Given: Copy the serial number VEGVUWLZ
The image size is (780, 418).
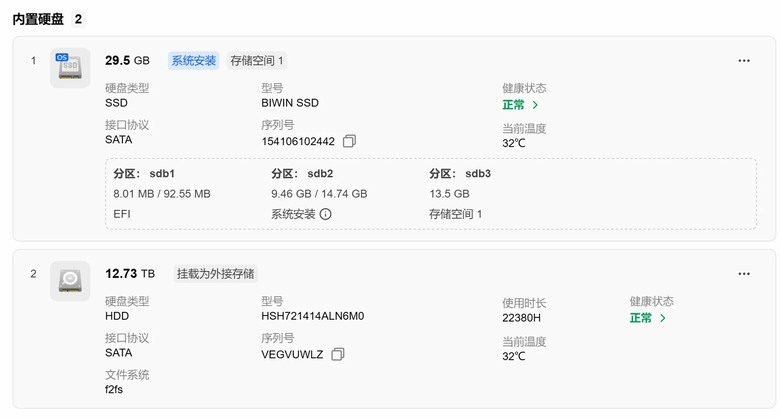Looking at the screenshot, I should [338, 354].
